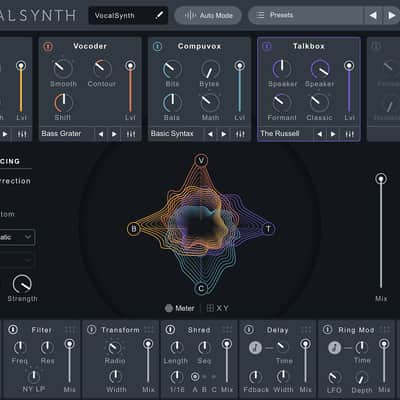Open Compuvox advanced settings sliders icon
400x400 pixels.
(x=240, y=134)
